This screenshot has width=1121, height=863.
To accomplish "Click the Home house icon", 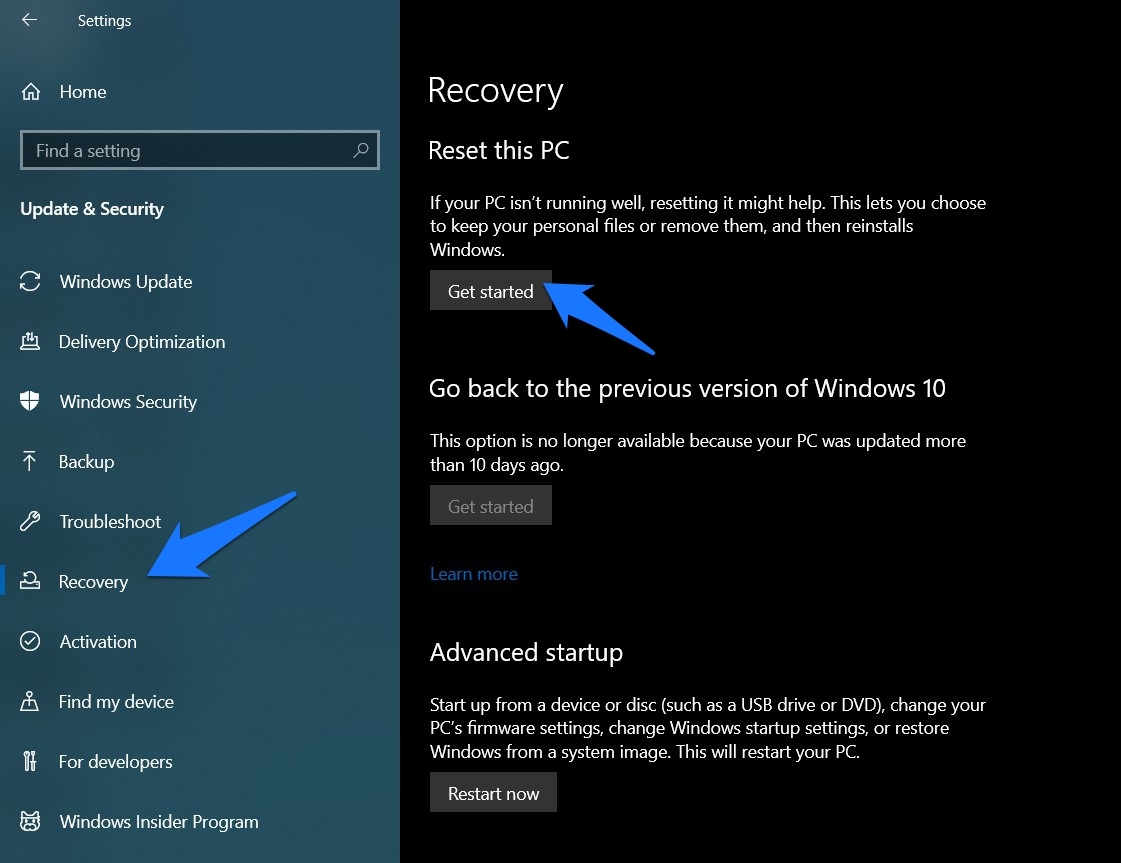I will click(31, 92).
